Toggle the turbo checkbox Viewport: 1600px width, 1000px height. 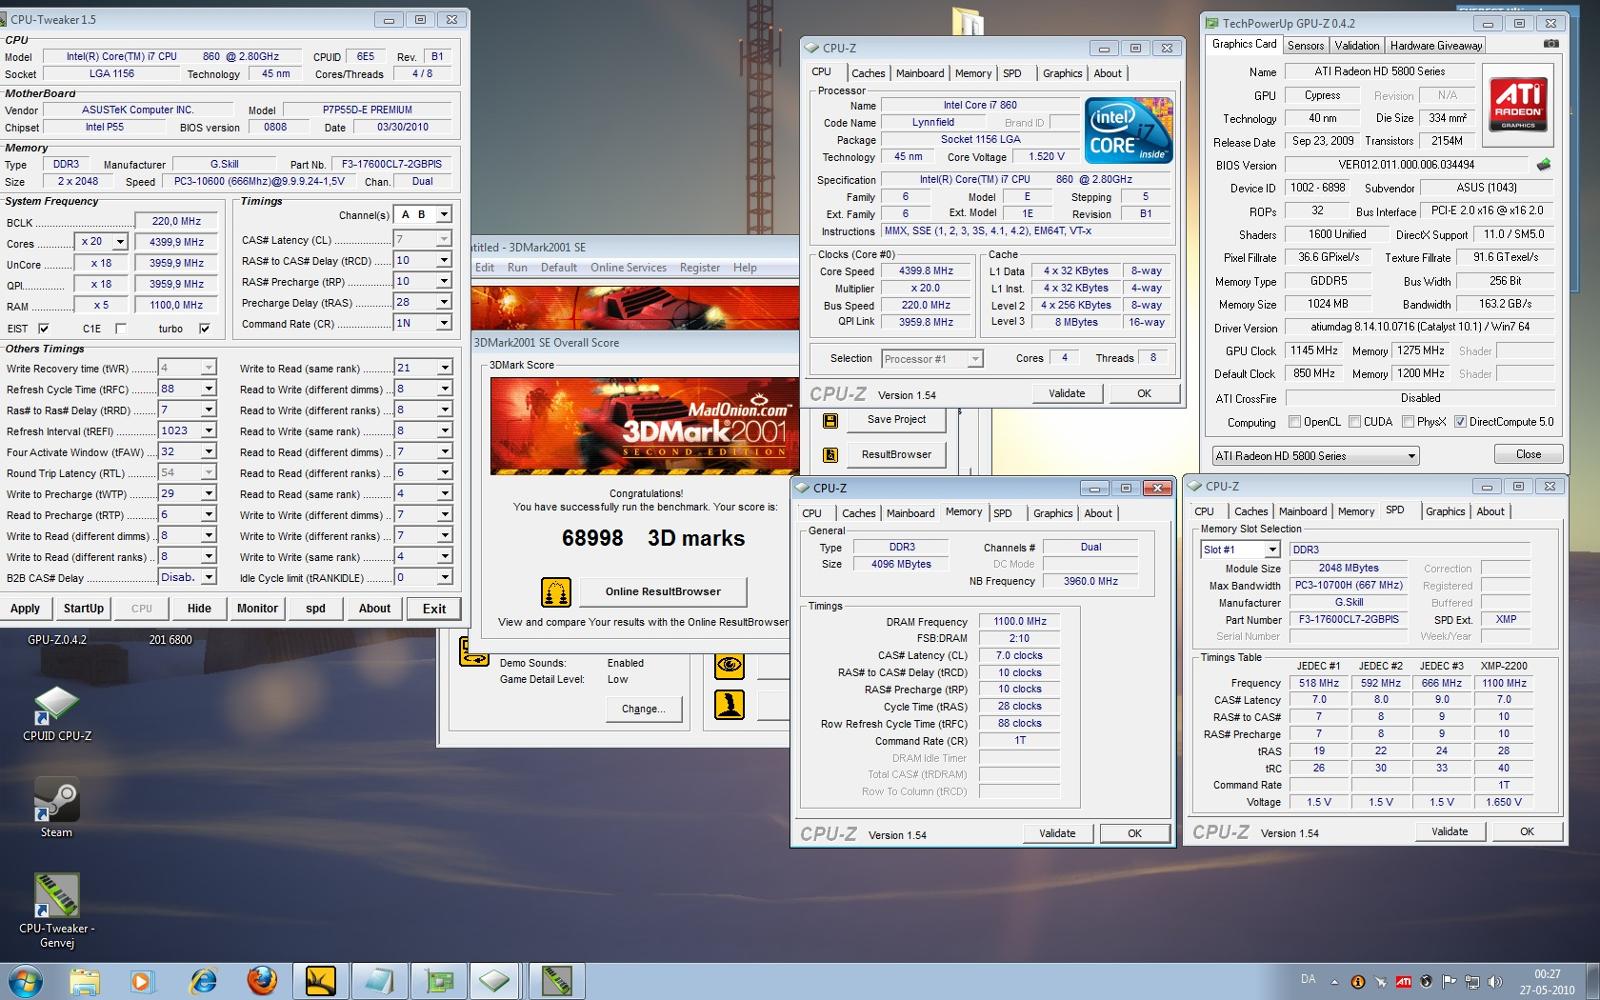205,328
